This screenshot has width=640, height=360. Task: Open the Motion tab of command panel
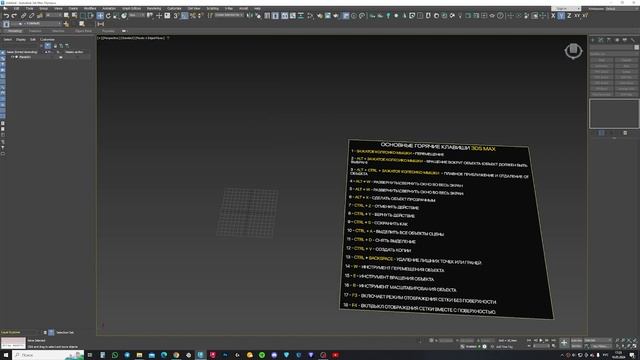click(617, 40)
